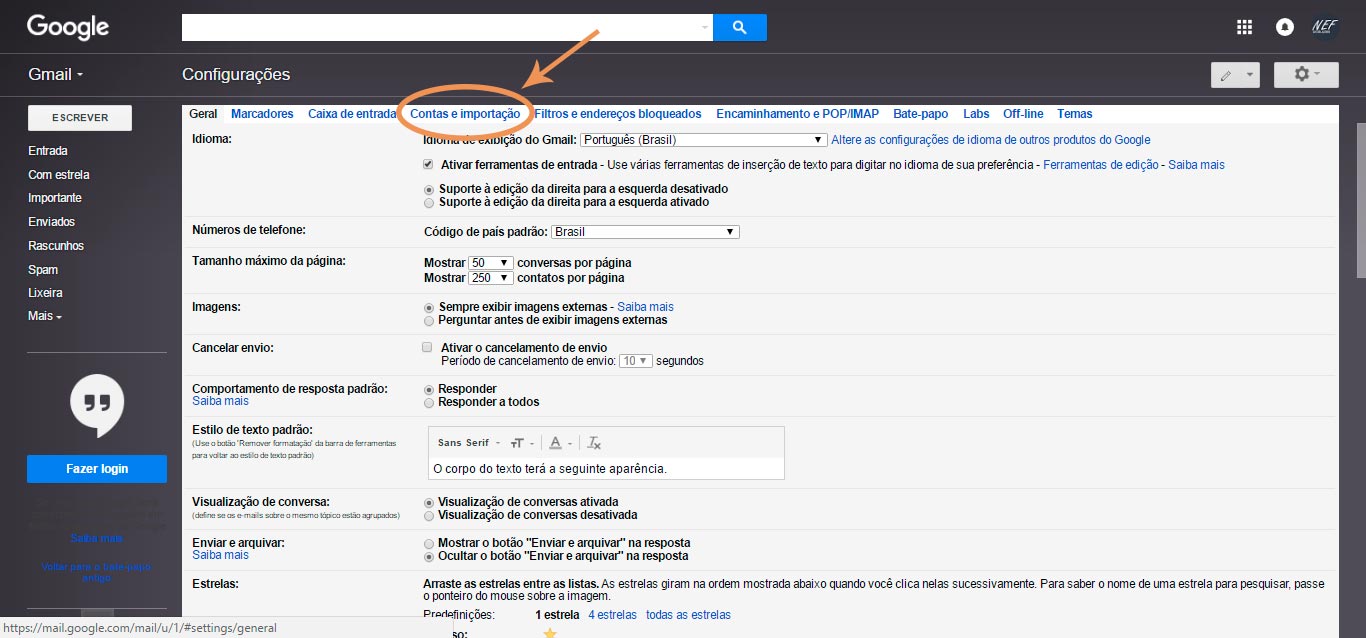Select Perguntar antes de exibir imagens externas
The image size is (1366, 638).
429,320
